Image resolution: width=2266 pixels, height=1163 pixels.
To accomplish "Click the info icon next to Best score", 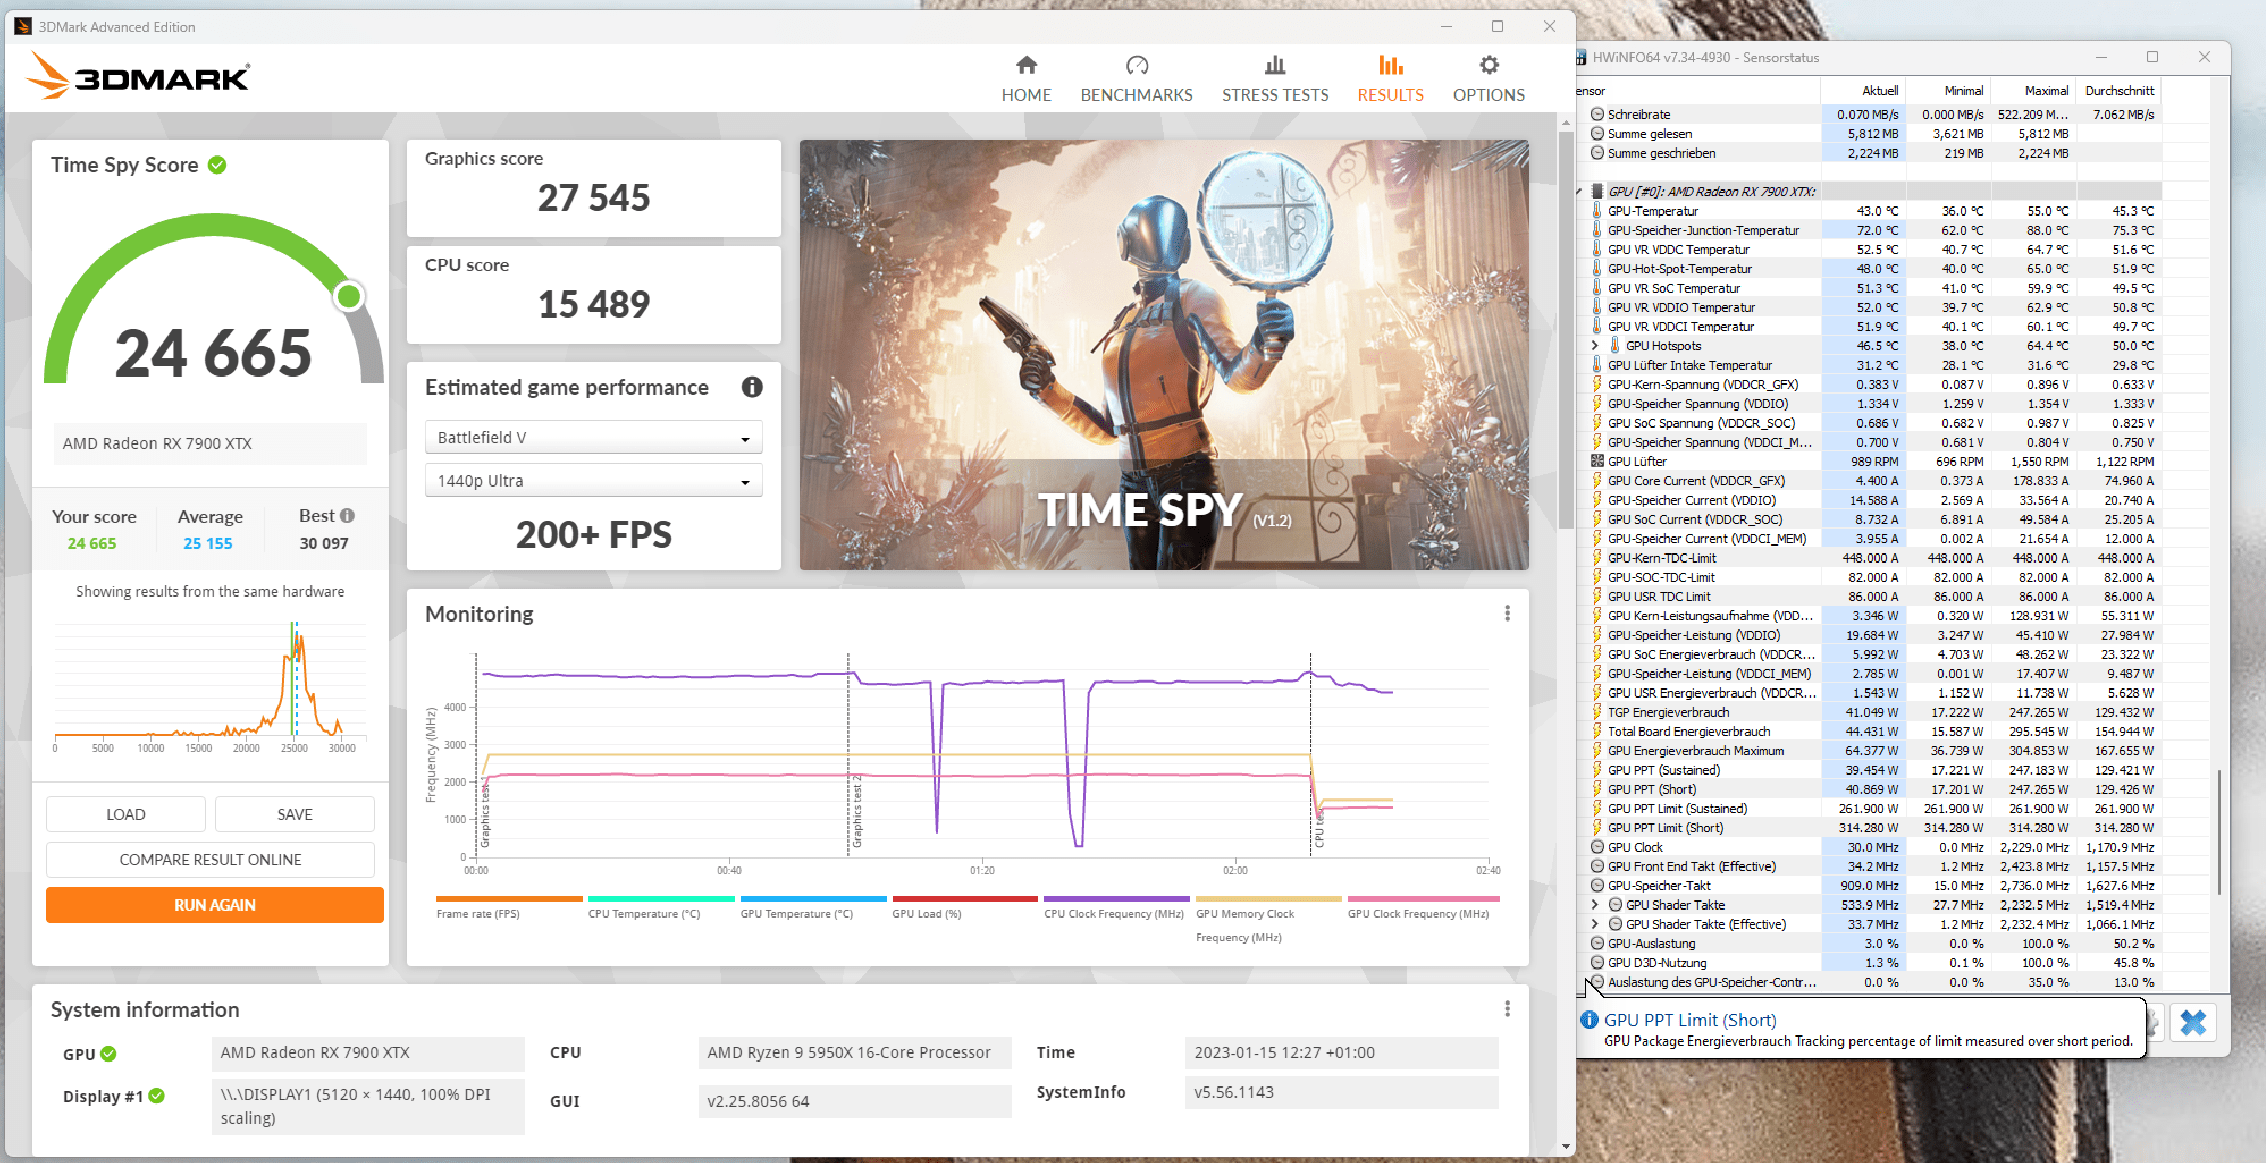I will pyautogui.click(x=347, y=516).
